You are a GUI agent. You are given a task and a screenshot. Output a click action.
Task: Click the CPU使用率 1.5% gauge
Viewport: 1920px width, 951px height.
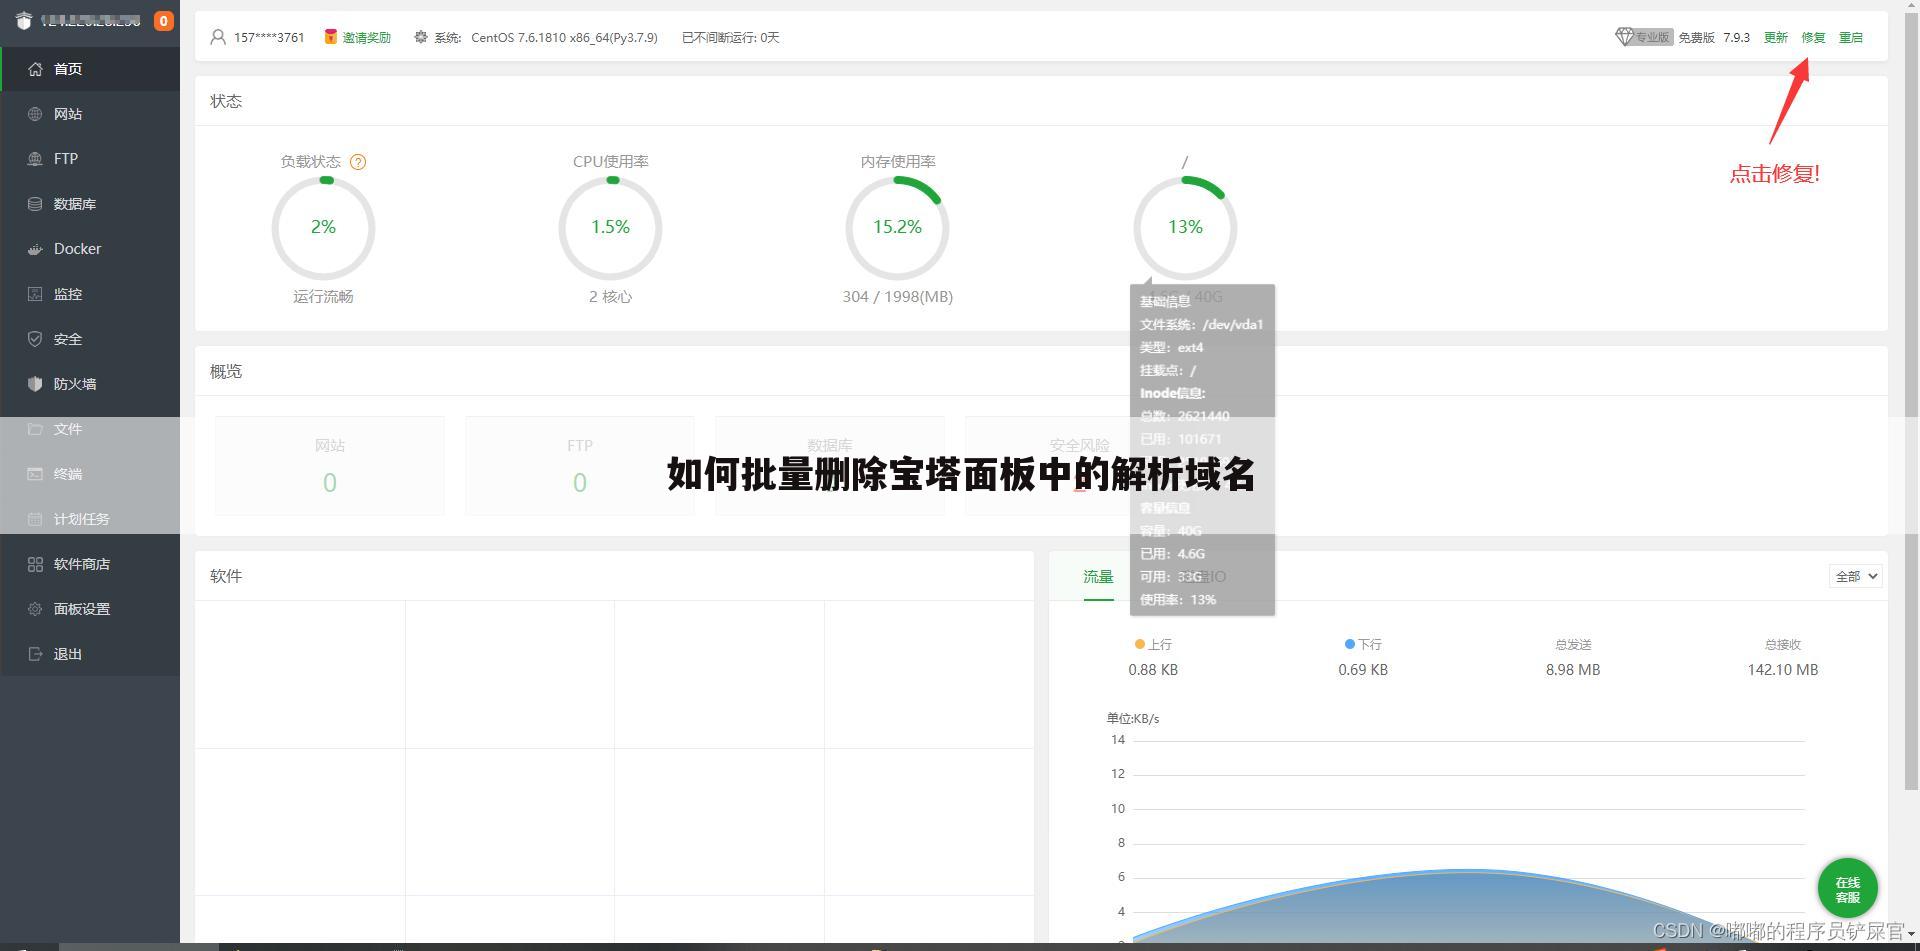tap(610, 228)
